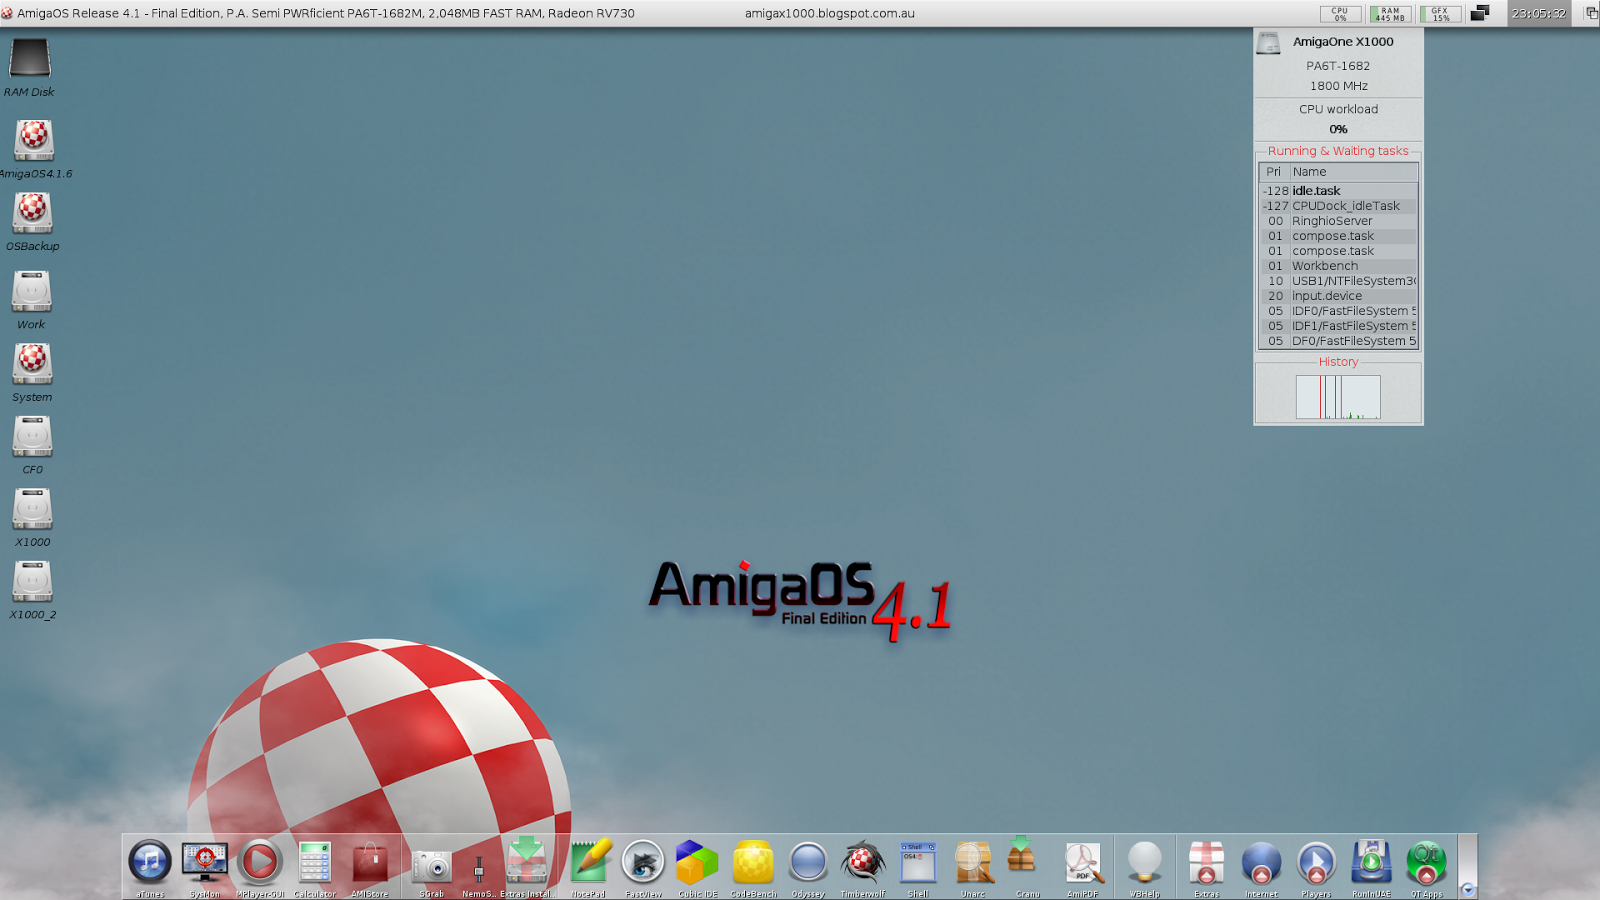Select the USB1/NTFileSystem task row
1600x900 pixels.
[1338, 281]
